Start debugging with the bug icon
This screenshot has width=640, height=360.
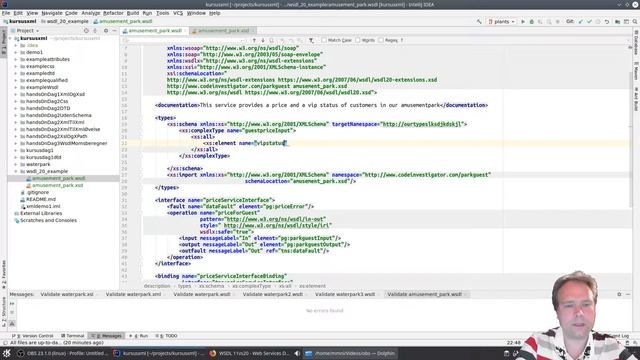531,21
